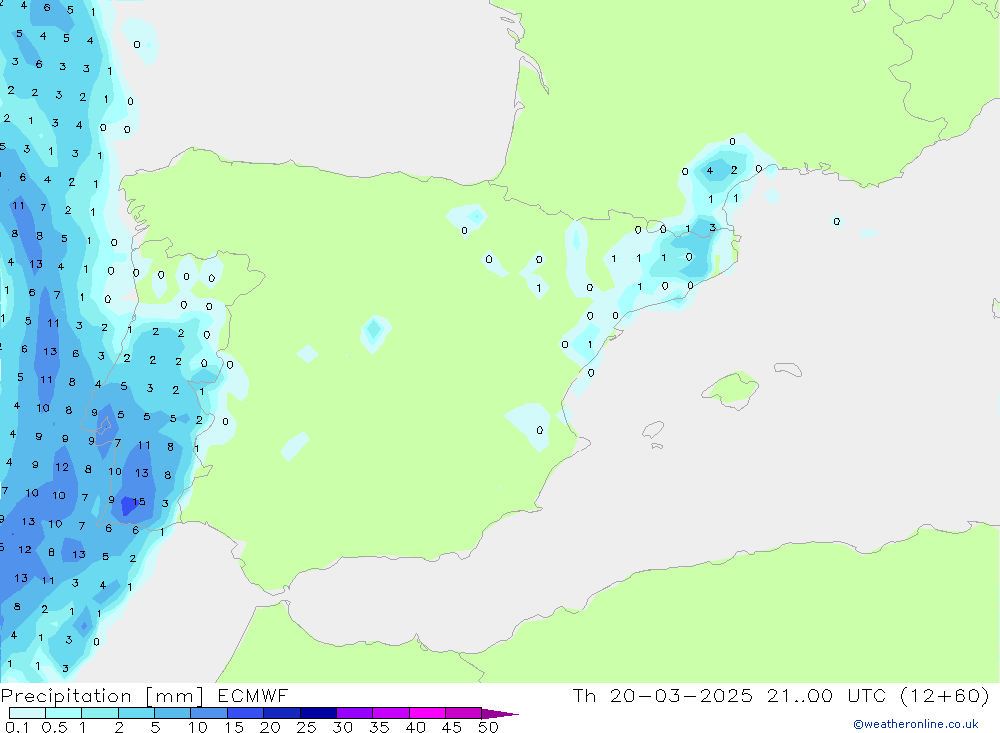Open the weatheronline.co.uk copyright link

[x=916, y=724]
